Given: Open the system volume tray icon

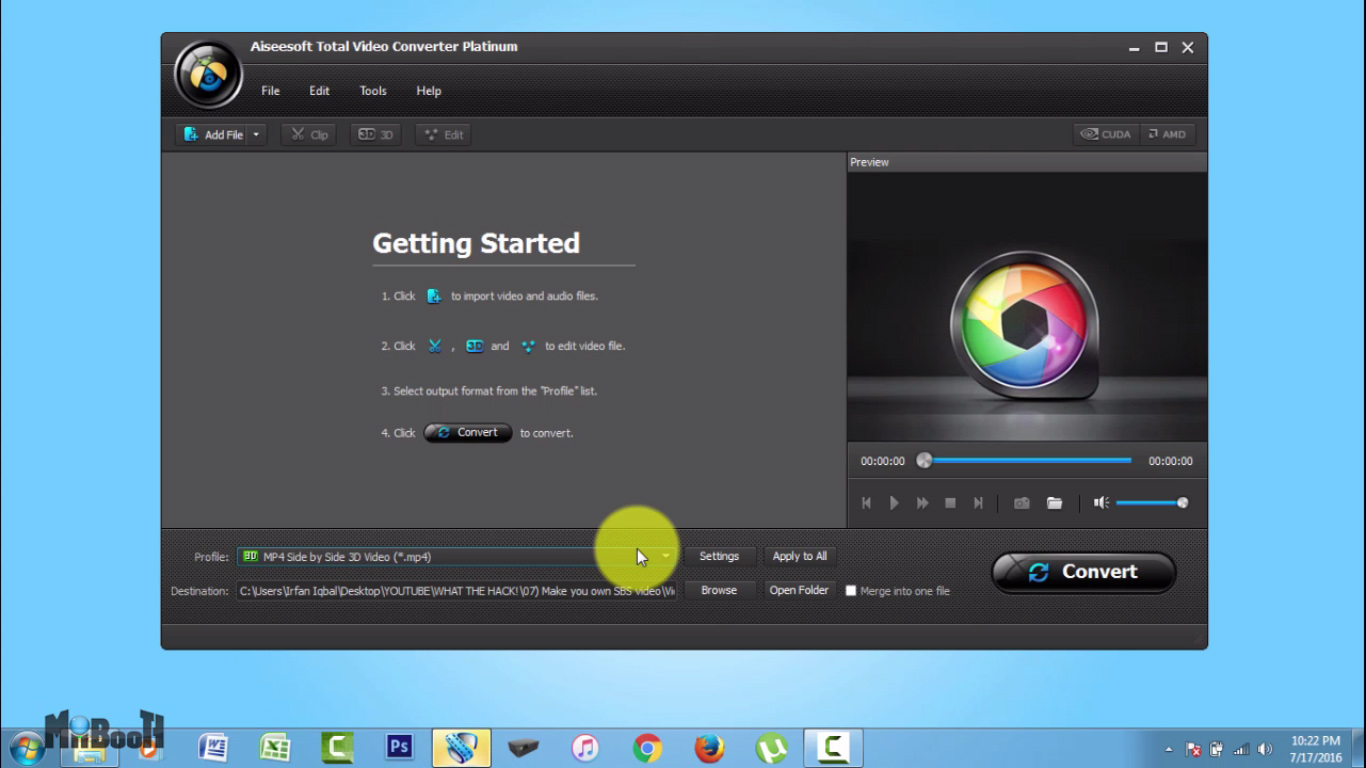Looking at the screenshot, I should click(1265, 749).
